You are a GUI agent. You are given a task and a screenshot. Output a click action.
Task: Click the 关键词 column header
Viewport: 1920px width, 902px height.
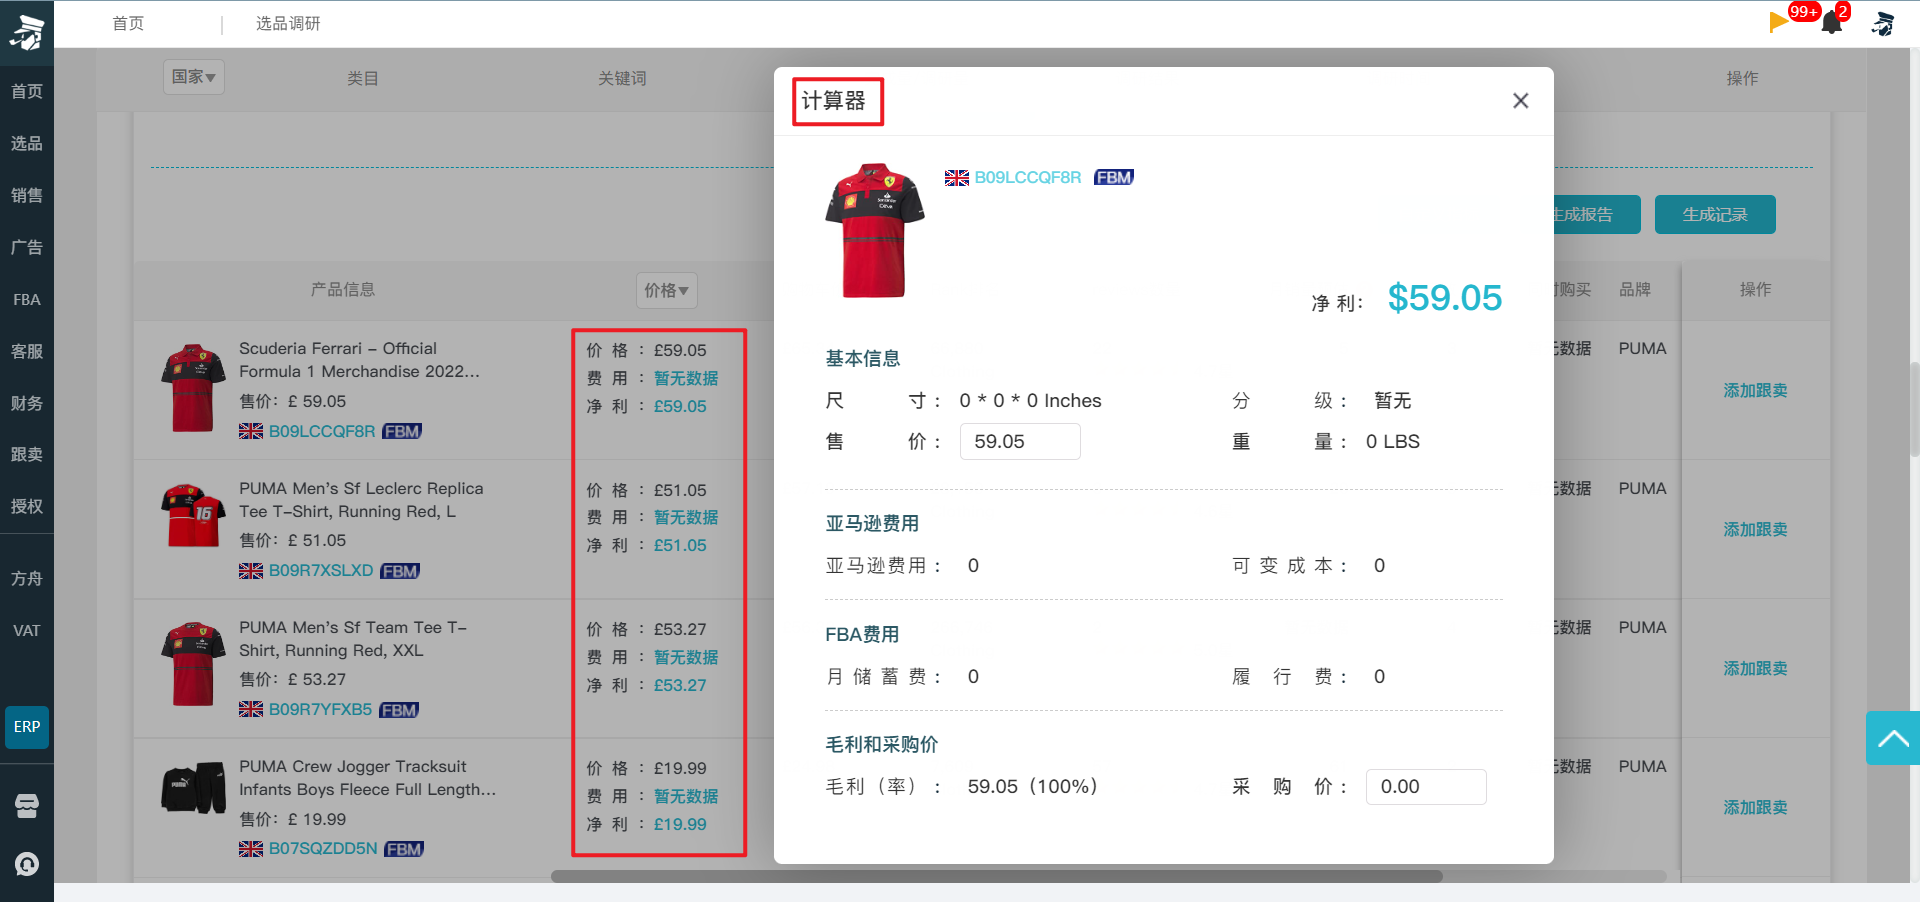pyautogui.click(x=622, y=78)
